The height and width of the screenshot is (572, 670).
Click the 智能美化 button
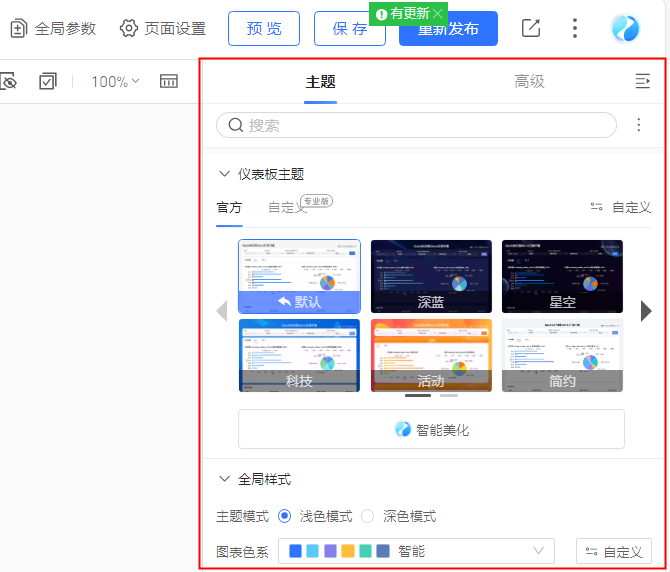(x=431, y=429)
